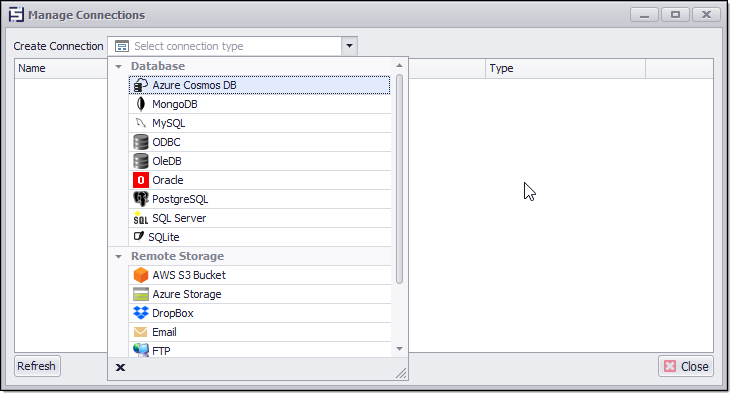Select the Azure Cosmos DB cloud icon
This screenshot has height=396, width=733.
coord(141,85)
